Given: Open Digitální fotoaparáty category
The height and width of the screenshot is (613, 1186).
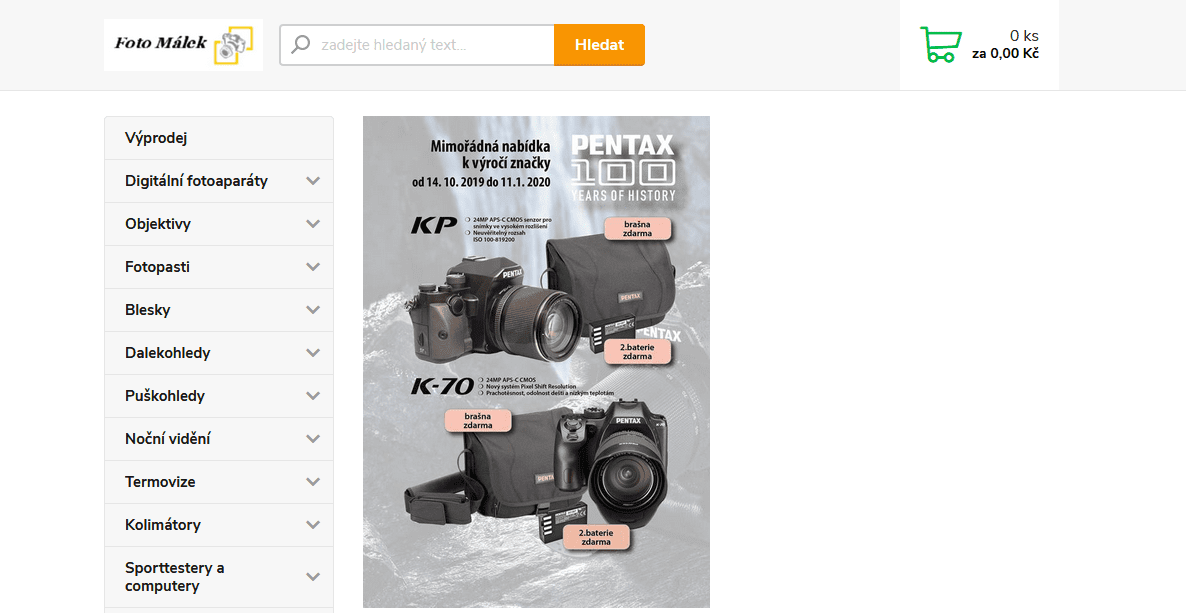Looking at the screenshot, I should [x=197, y=181].
